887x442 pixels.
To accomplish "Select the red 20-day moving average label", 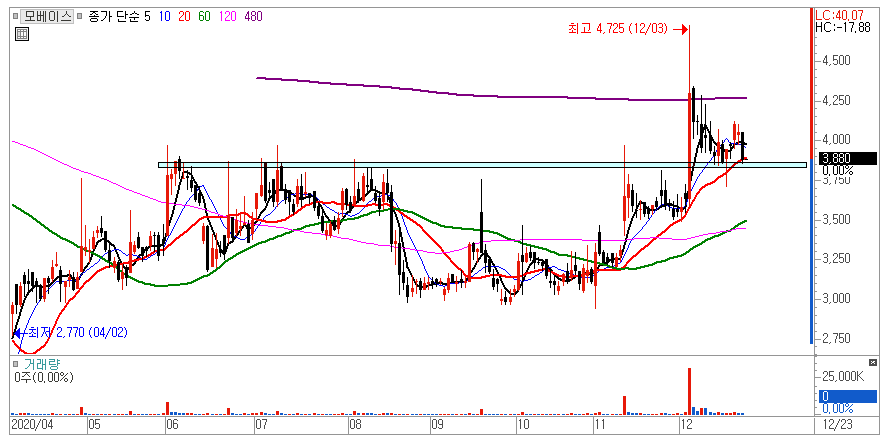I will pos(184,16).
